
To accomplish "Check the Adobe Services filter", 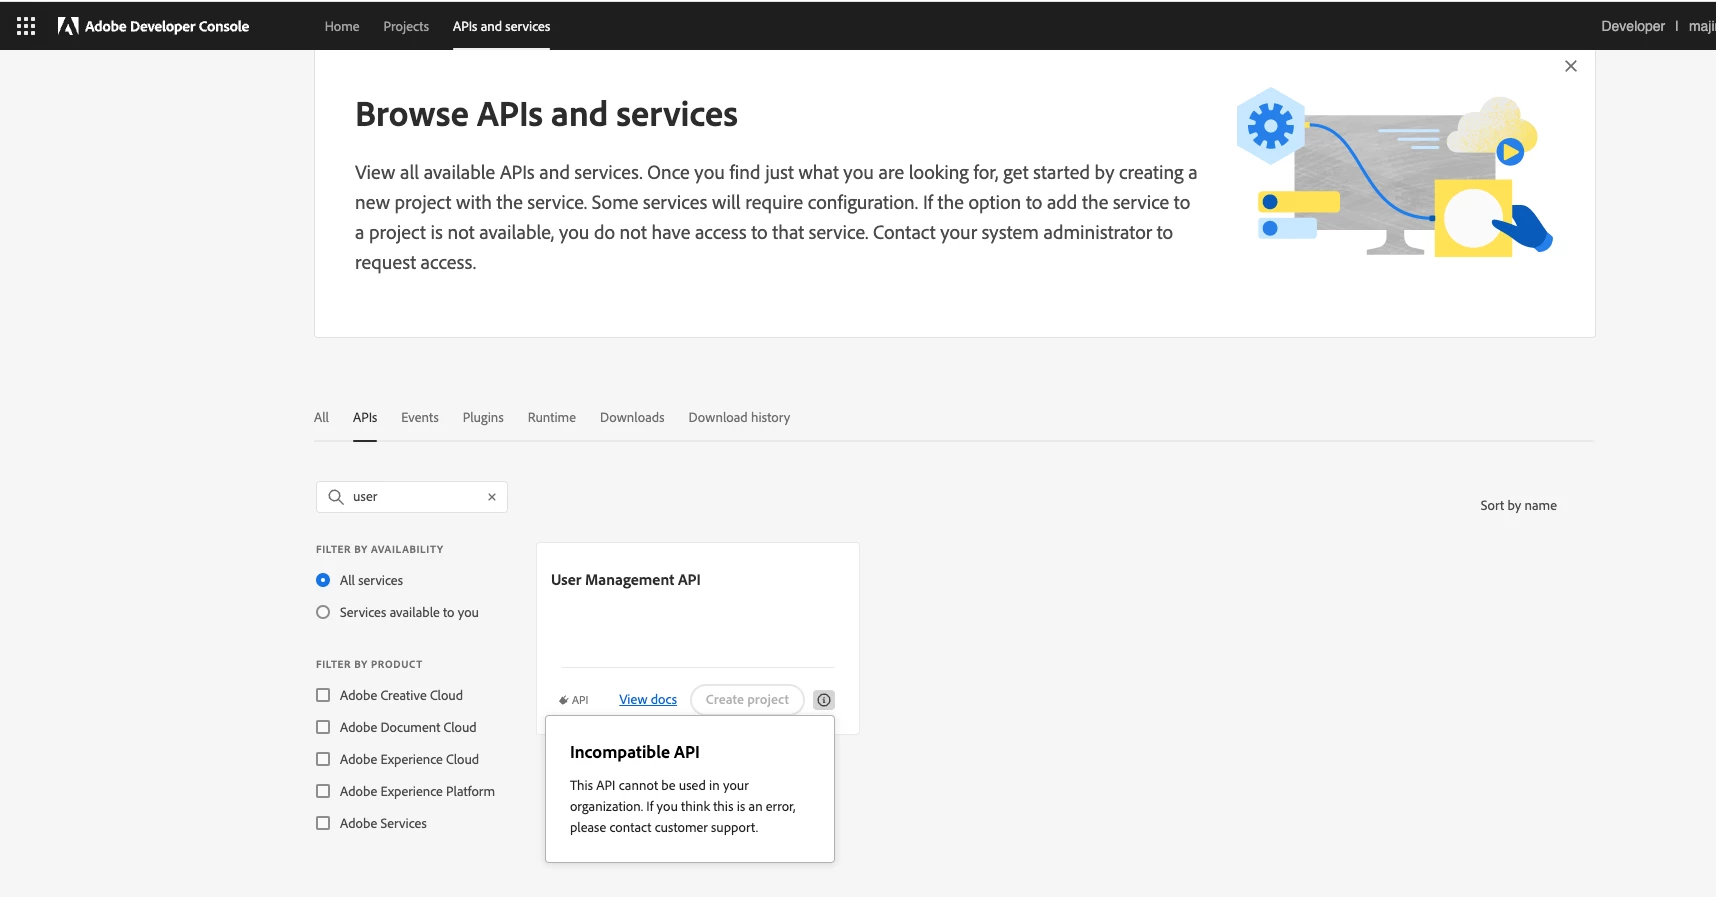I will click(323, 823).
